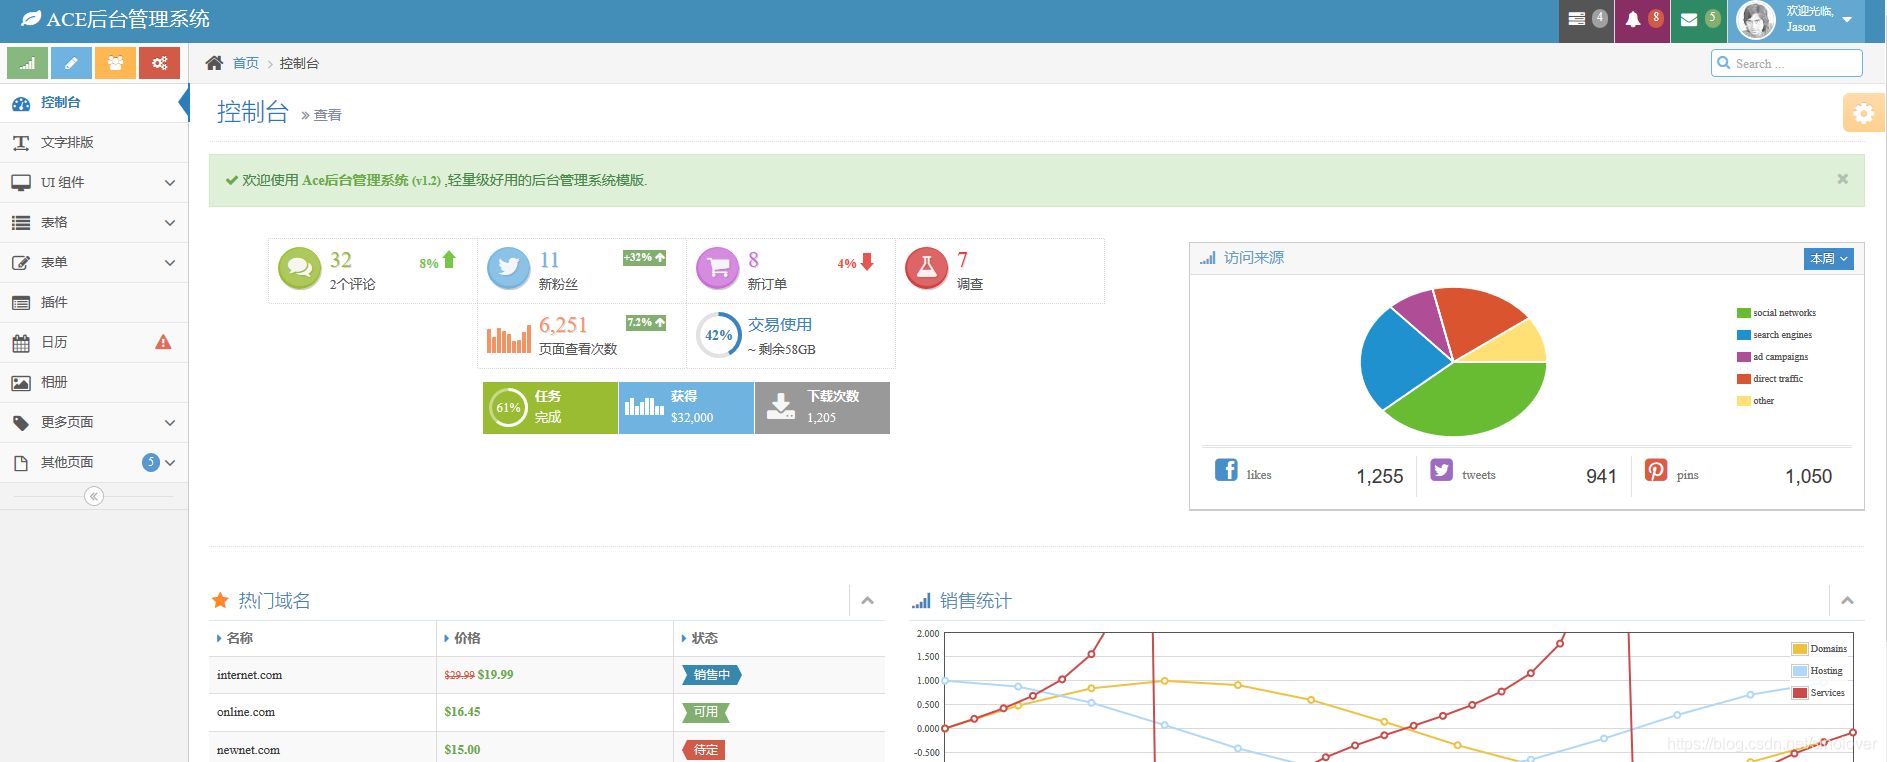Click the red warning icon beside 日历
Image resolution: width=1887 pixels, height=762 pixels.
(x=163, y=342)
